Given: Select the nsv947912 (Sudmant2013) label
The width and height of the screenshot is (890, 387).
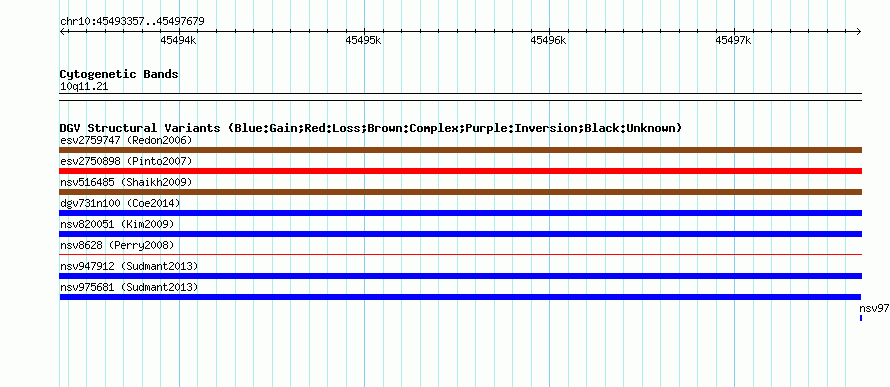Looking at the screenshot, I should point(129,266).
